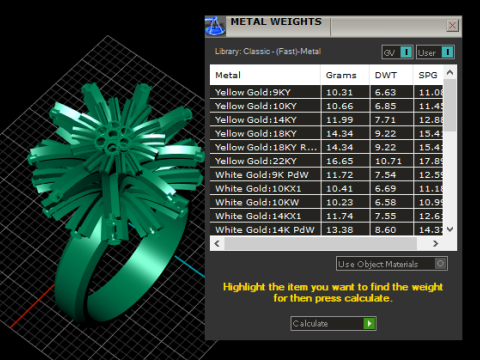Select the White Gold:9K PdW row
The width and height of the screenshot is (480, 360).
tap(326, 175)
